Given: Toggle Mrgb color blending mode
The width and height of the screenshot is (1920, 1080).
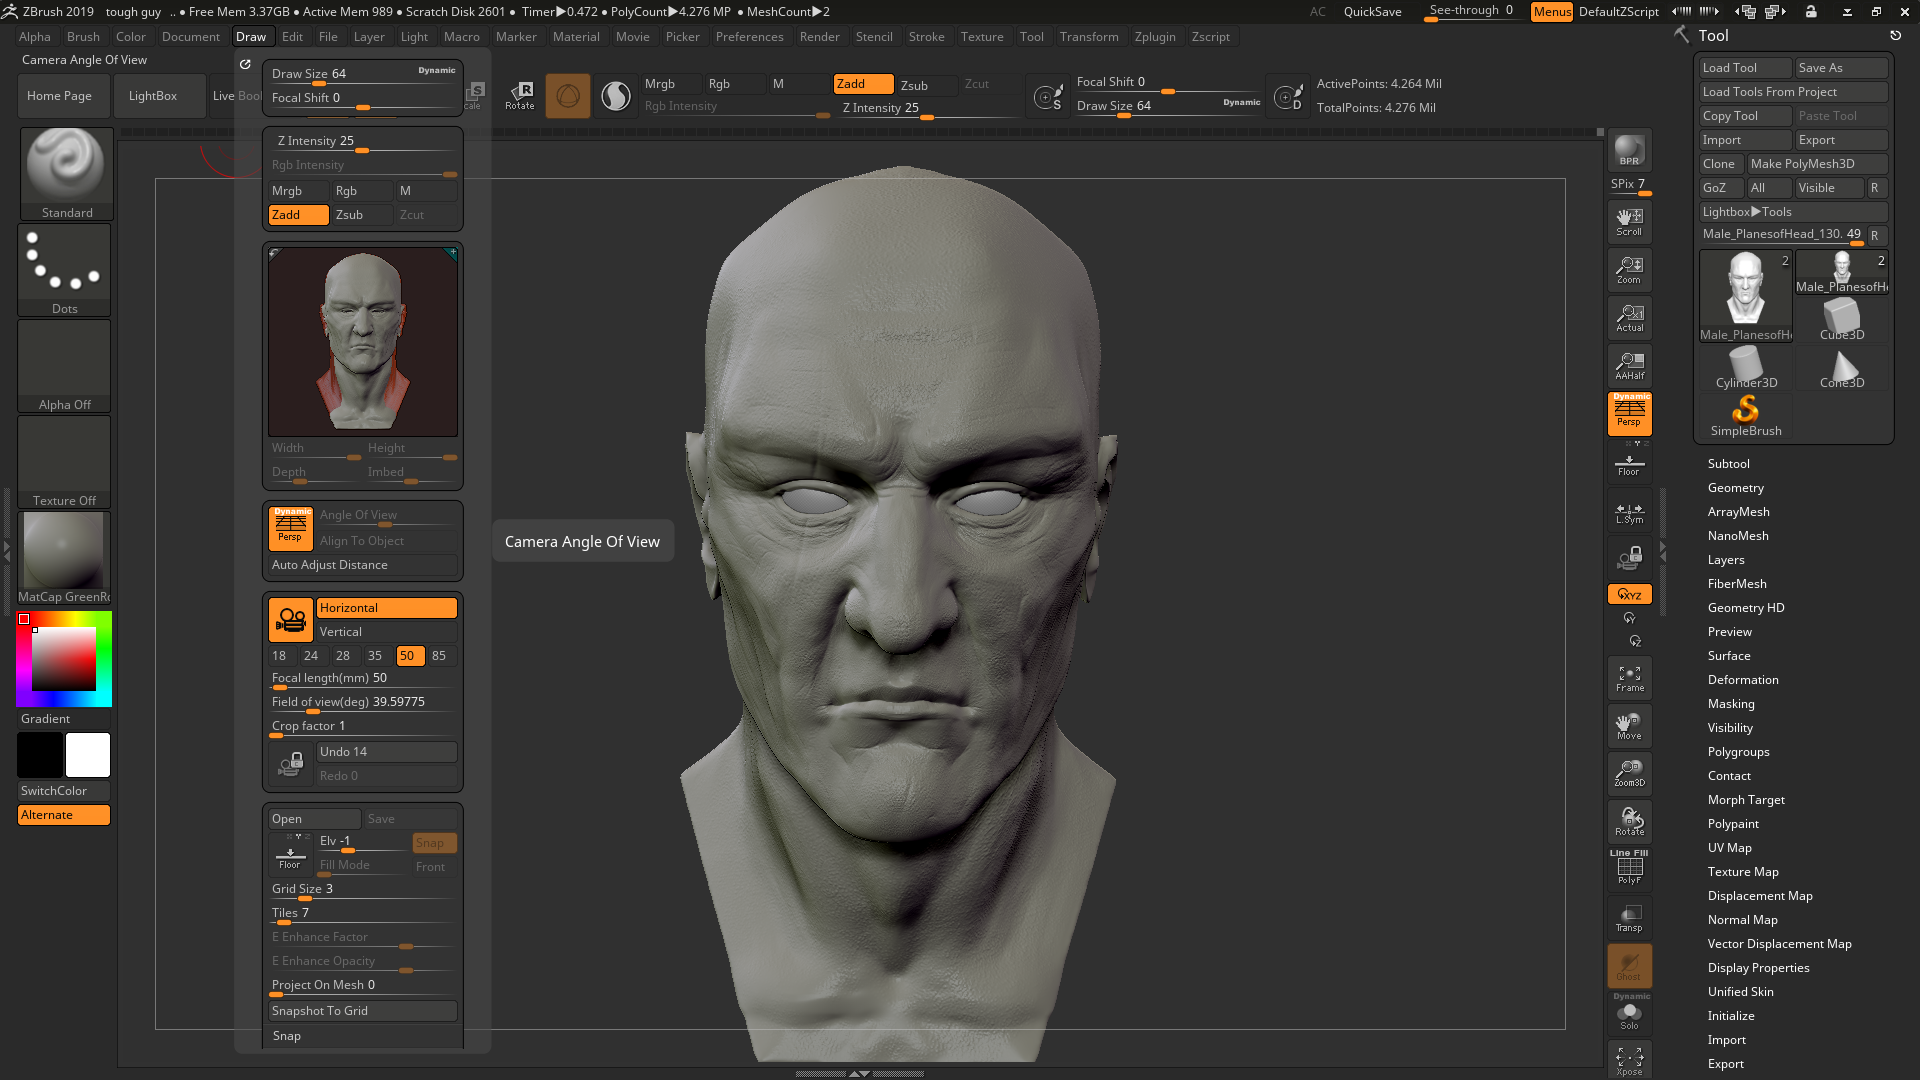Looking at the screenshot, I should 659,82.
